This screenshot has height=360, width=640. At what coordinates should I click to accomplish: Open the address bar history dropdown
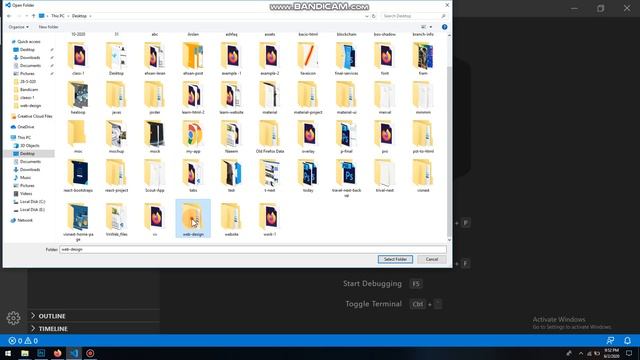[367, 16]
